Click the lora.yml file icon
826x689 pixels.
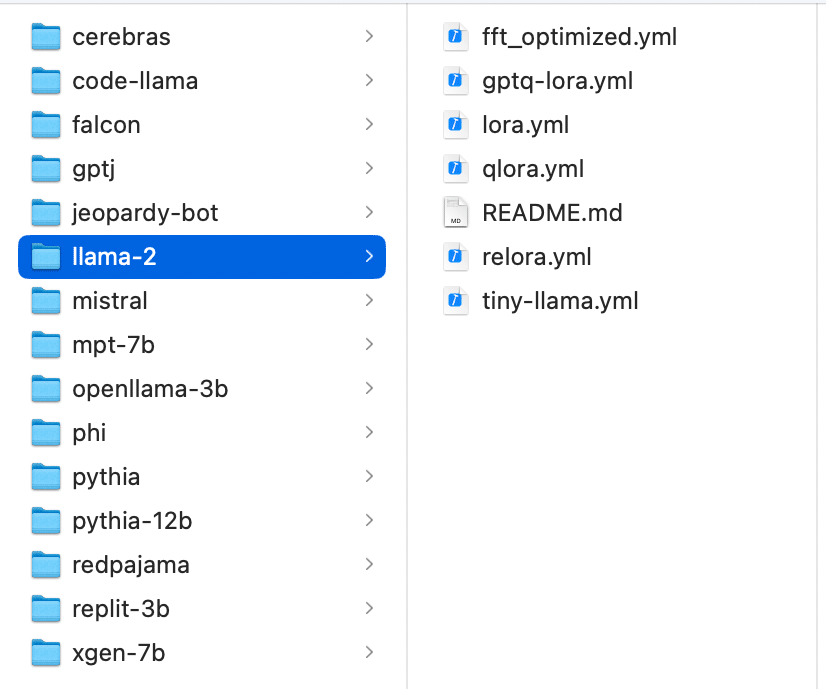[456, 125]
